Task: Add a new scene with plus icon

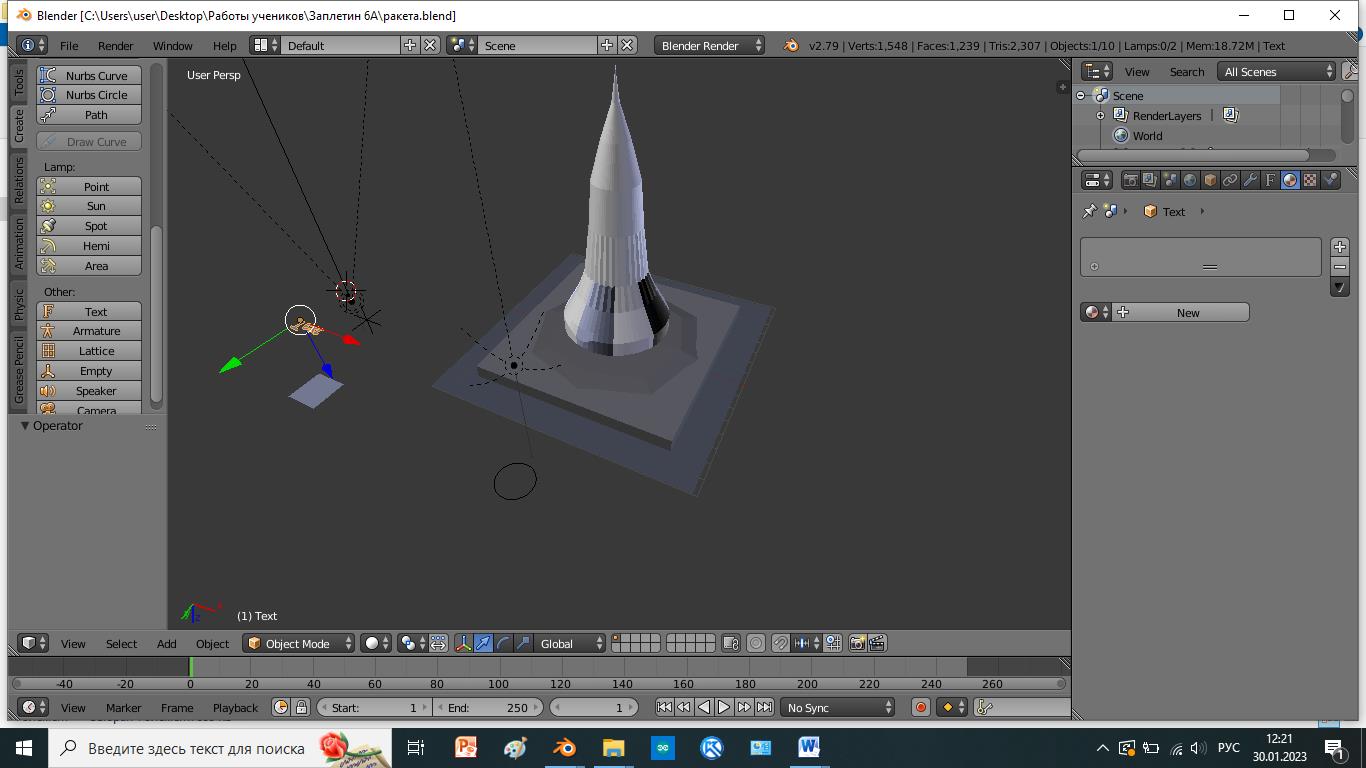Action: [x=607, y=45]
